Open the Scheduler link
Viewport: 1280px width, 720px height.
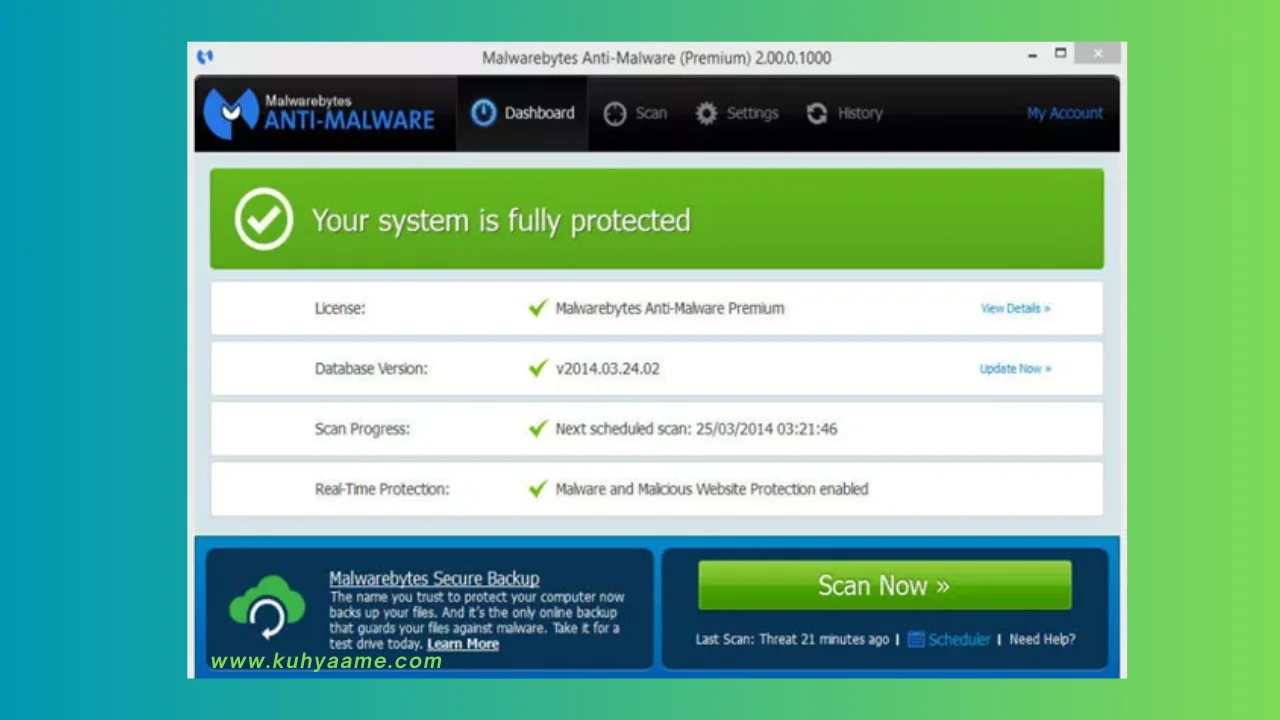click(x=959, y=639)
